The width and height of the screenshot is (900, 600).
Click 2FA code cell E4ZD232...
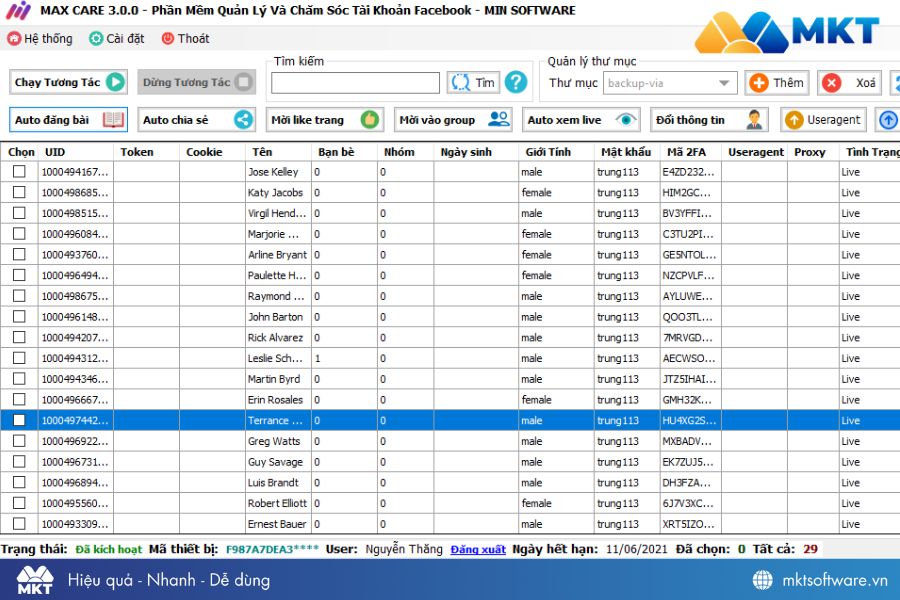point(690,172)
